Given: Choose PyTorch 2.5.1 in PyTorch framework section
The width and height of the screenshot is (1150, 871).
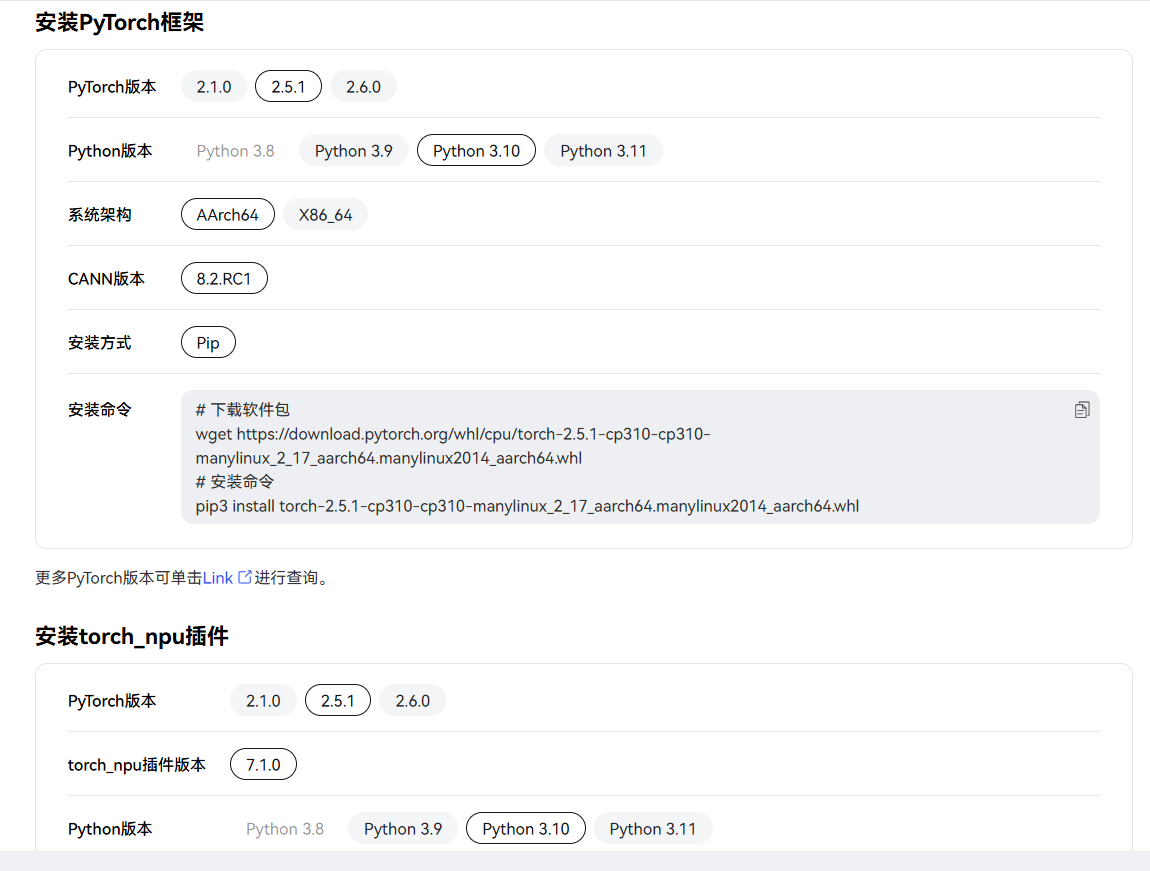Looking at the screenshot, I should click(288, 87).
